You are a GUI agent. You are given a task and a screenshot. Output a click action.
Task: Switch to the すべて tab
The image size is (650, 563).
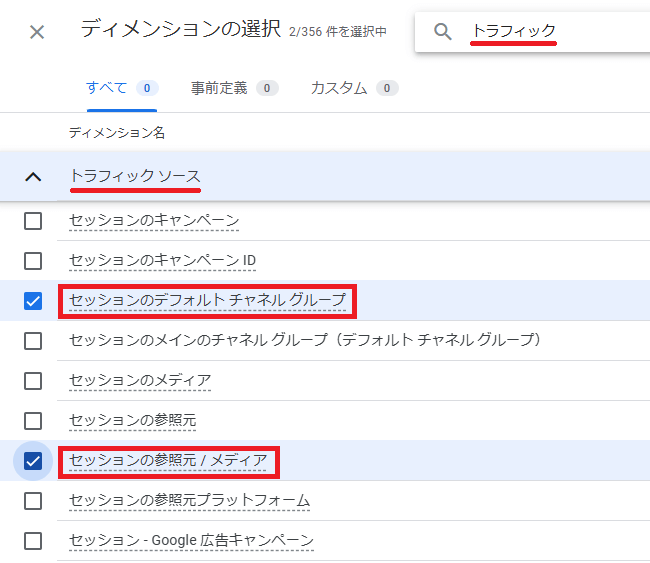point(107,88)
